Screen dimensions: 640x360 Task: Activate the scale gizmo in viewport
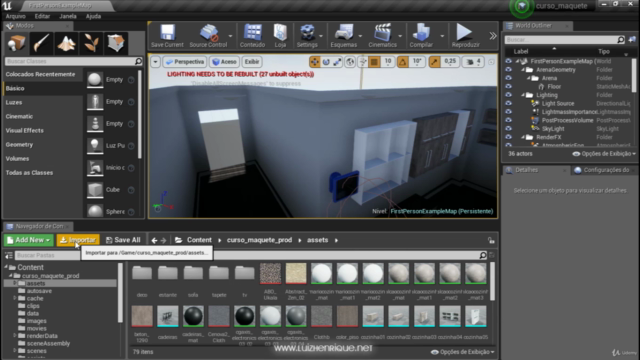337,62
